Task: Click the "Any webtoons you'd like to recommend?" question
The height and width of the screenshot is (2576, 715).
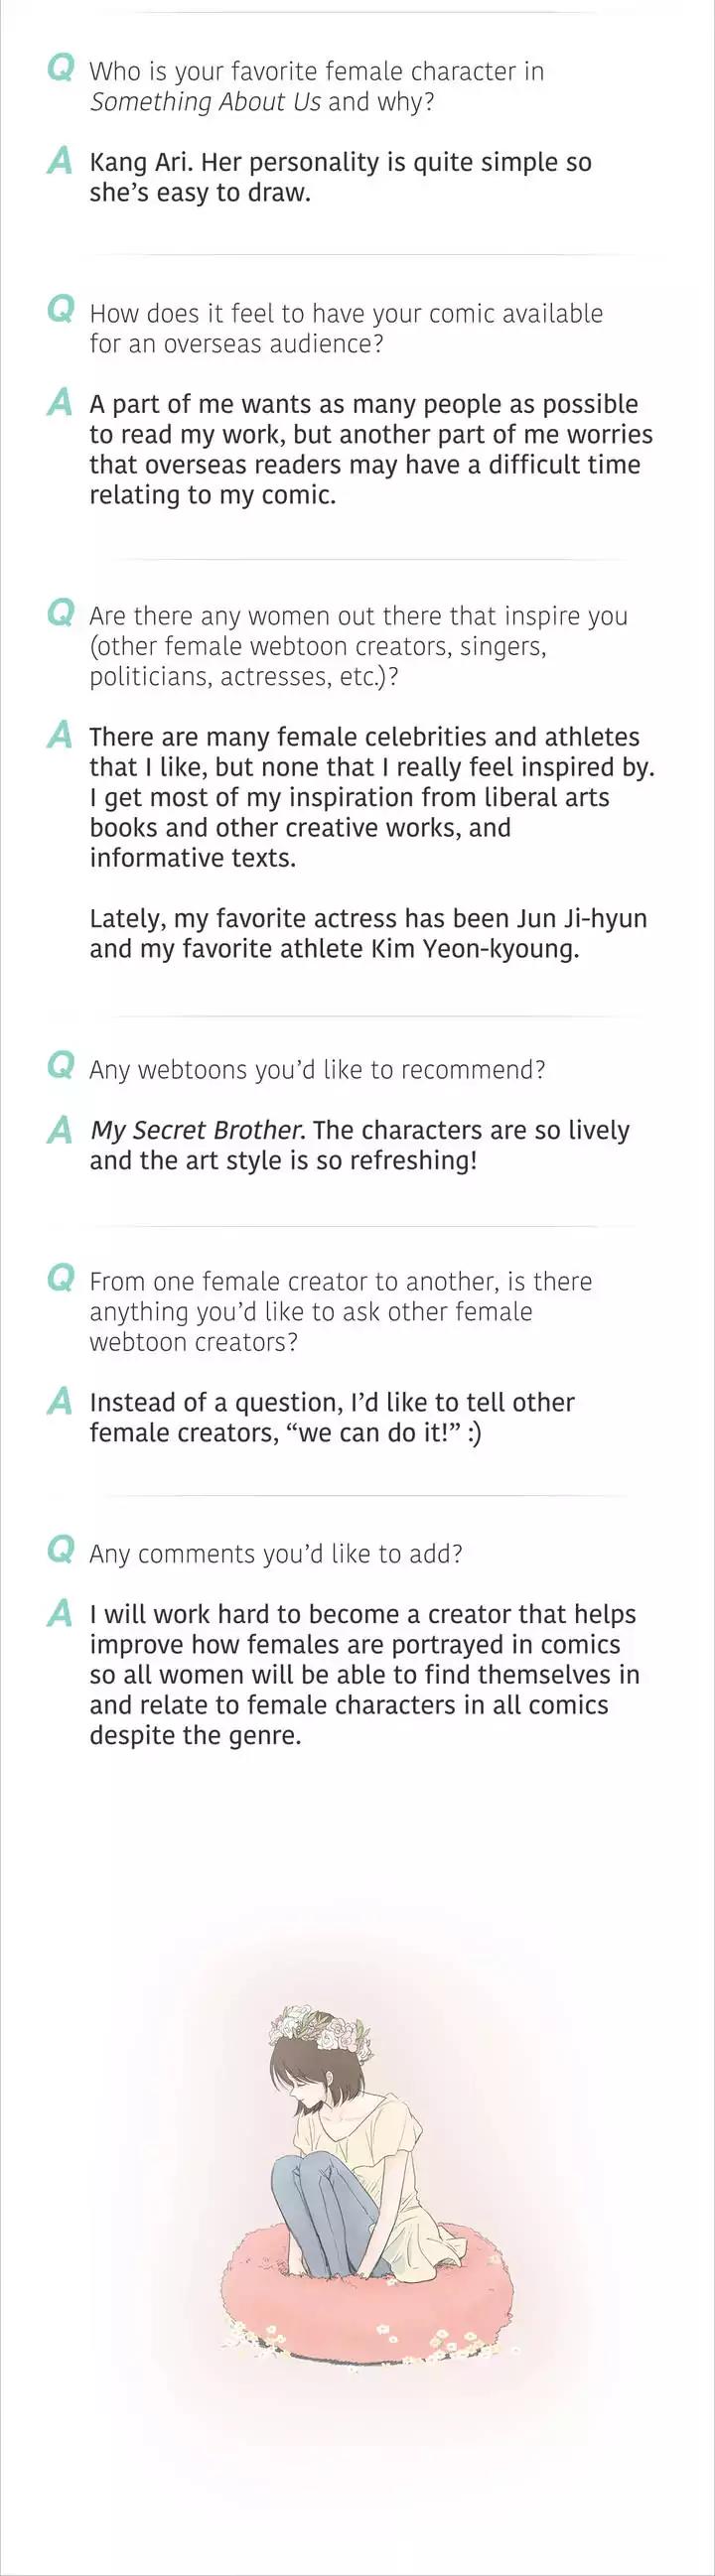Action: [317, 1069]
